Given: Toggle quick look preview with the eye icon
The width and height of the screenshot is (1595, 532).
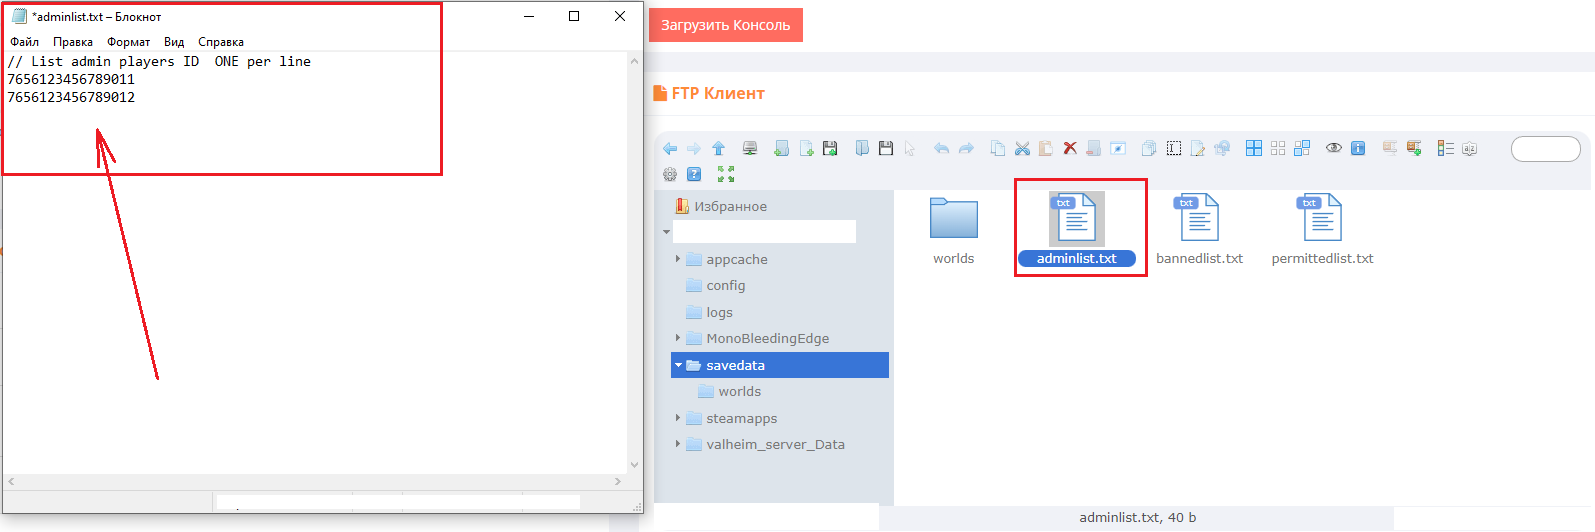Looking at the screenshot, I should (1334, 148).
